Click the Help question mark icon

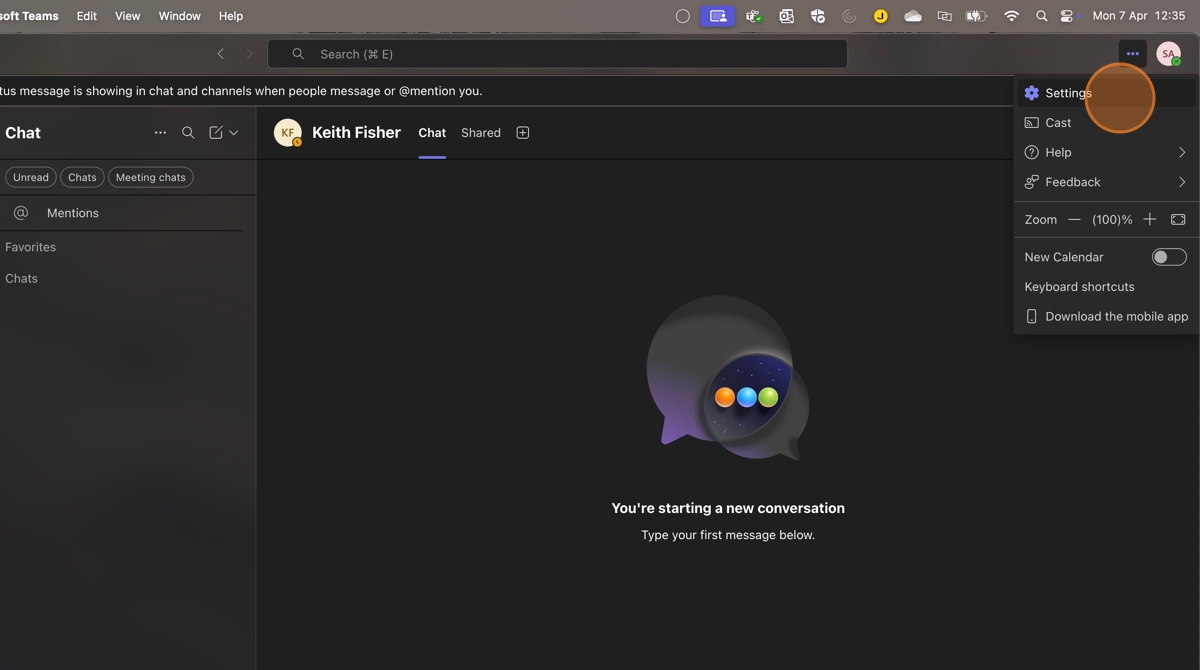point(1032,152)
